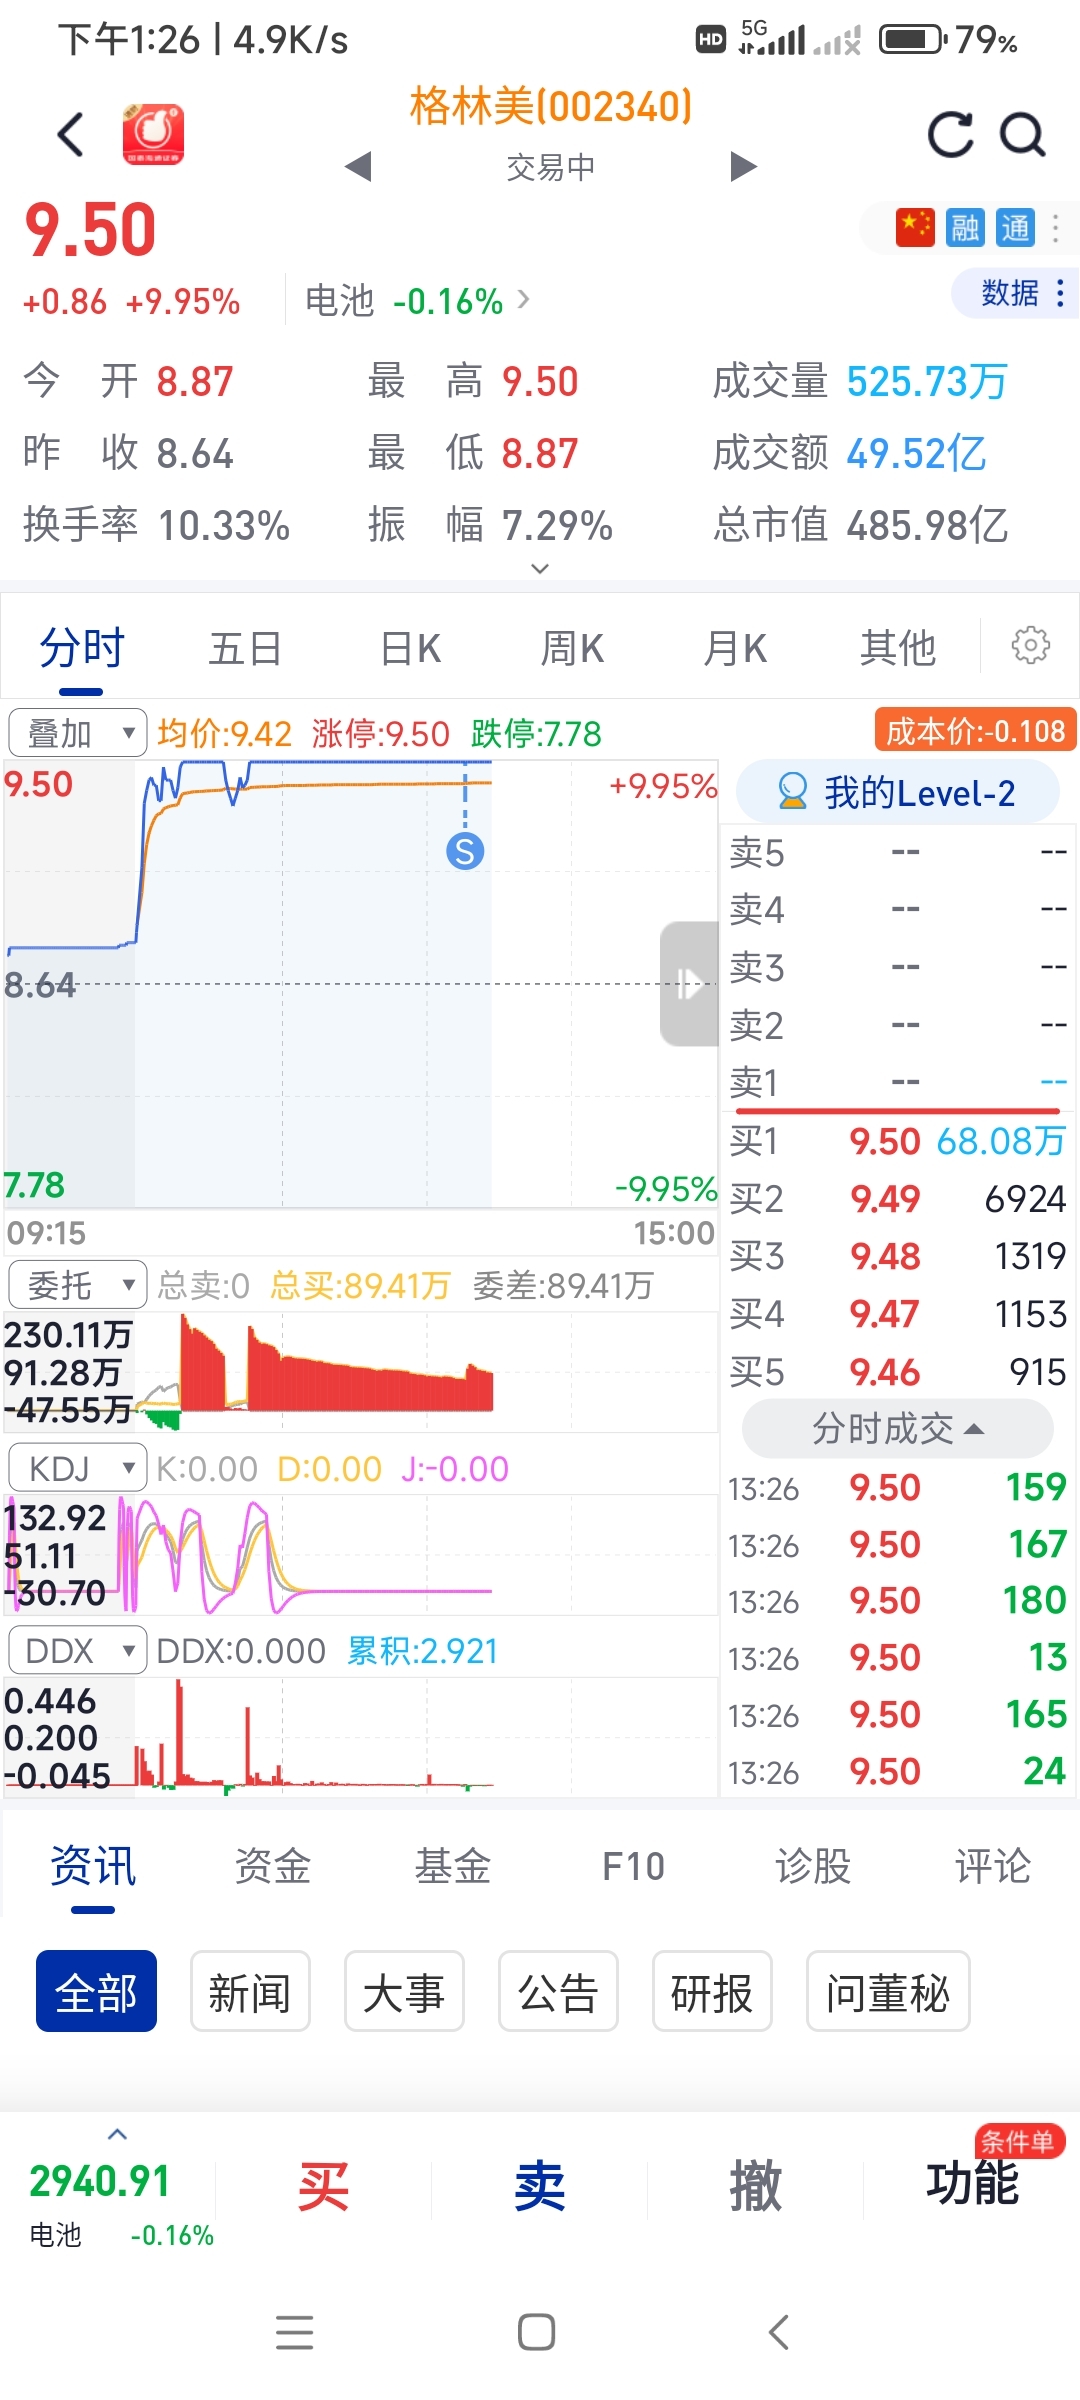Filter news by 研报
Viewport: 1080px width, 2400px height.
pyautogui.click(x=712, y=1992)
